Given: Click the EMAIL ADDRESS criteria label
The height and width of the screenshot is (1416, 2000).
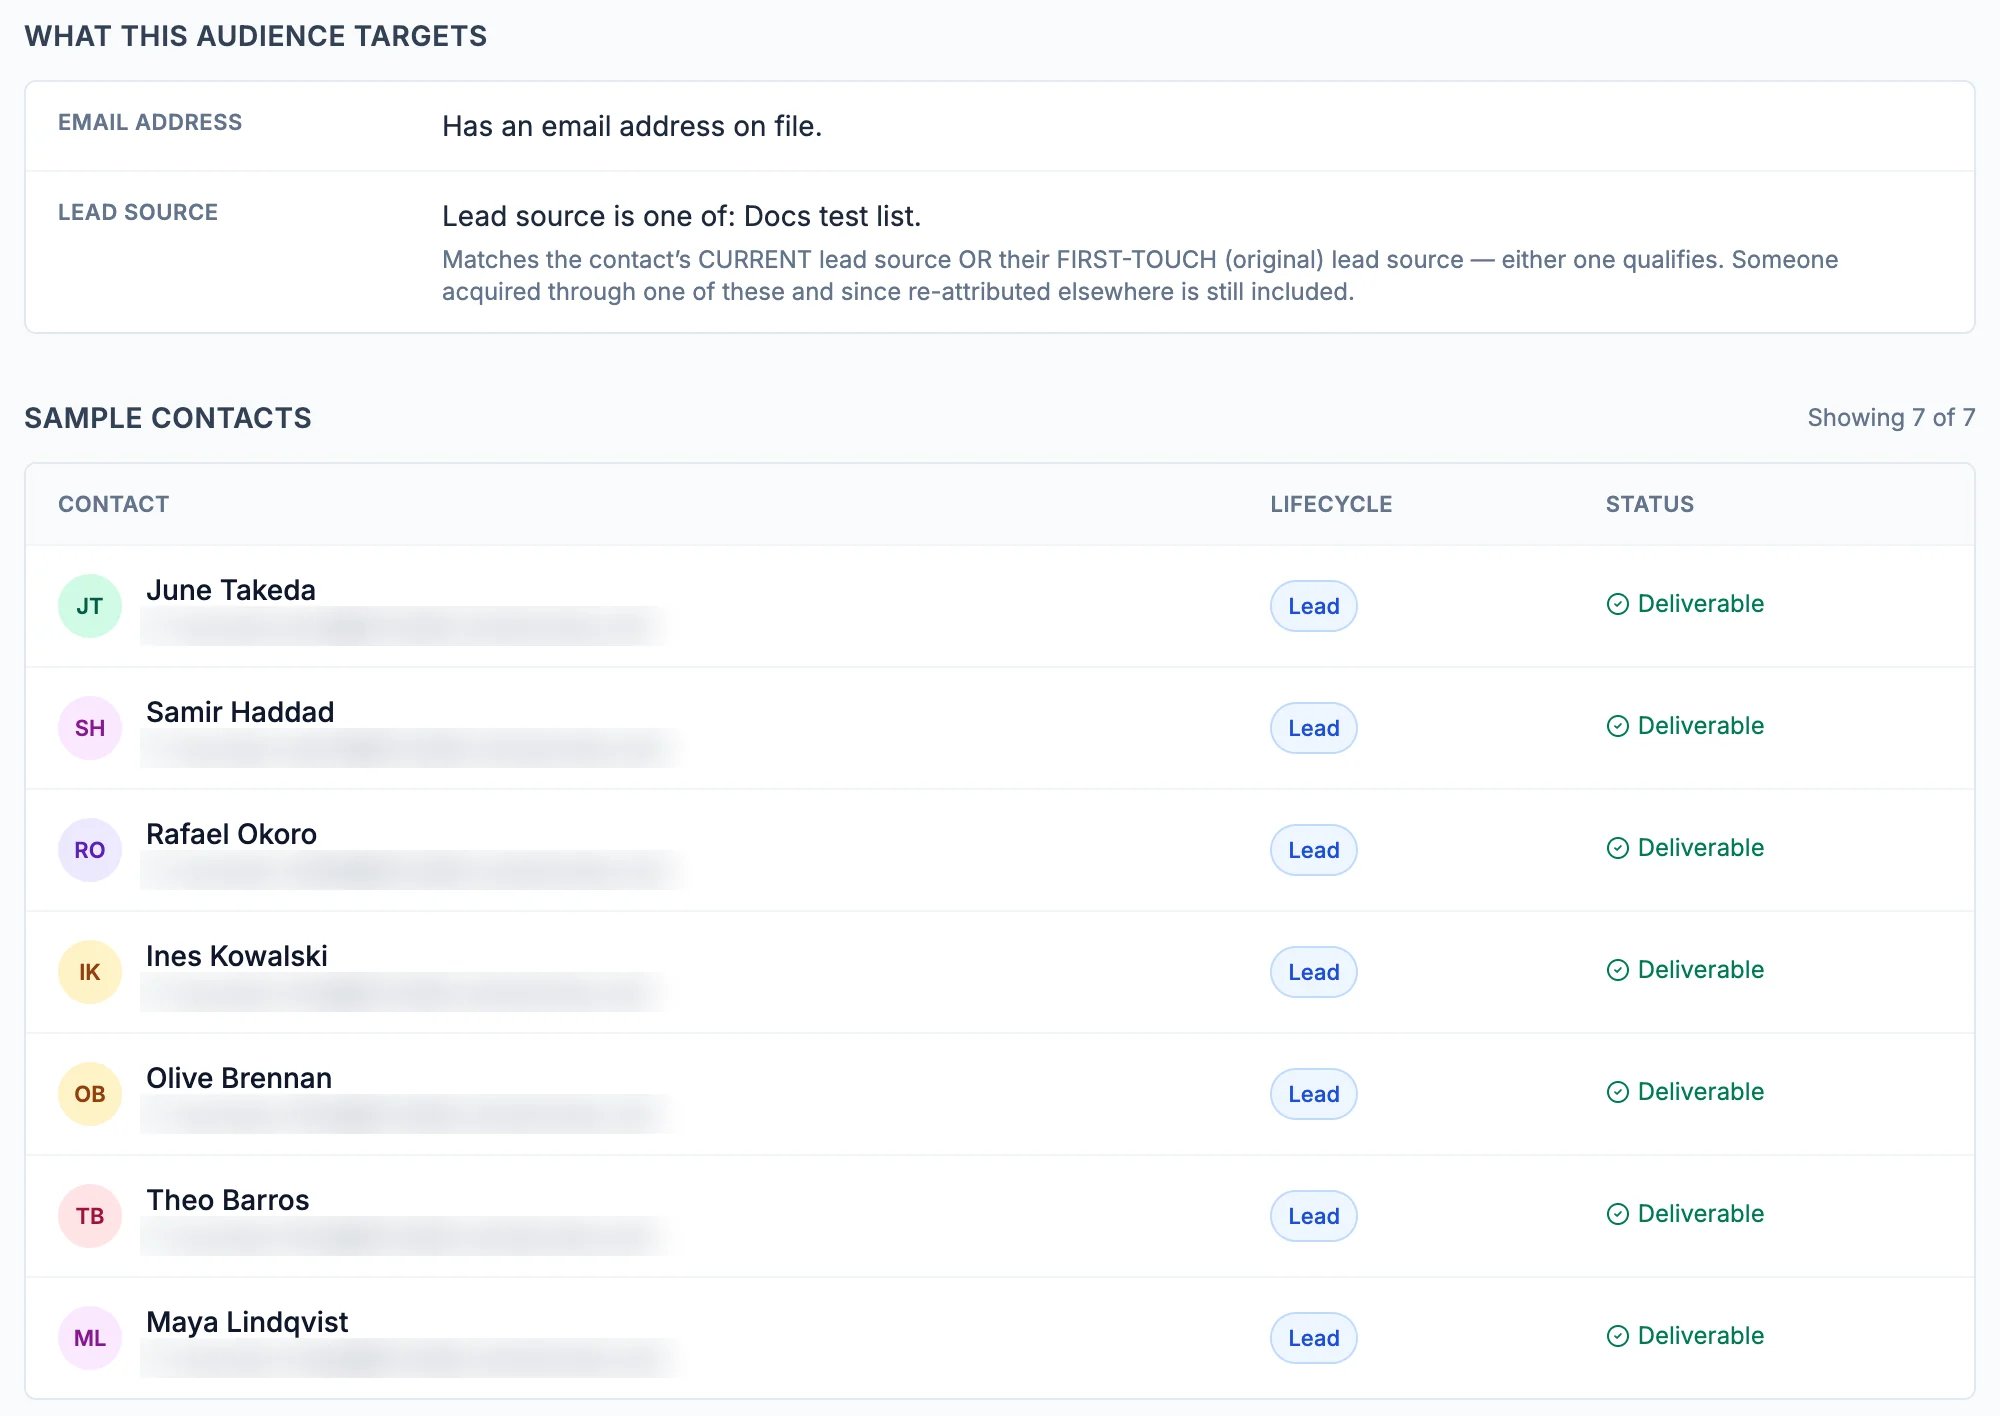Looking at the screenshot, I should [x=150, y=122].
